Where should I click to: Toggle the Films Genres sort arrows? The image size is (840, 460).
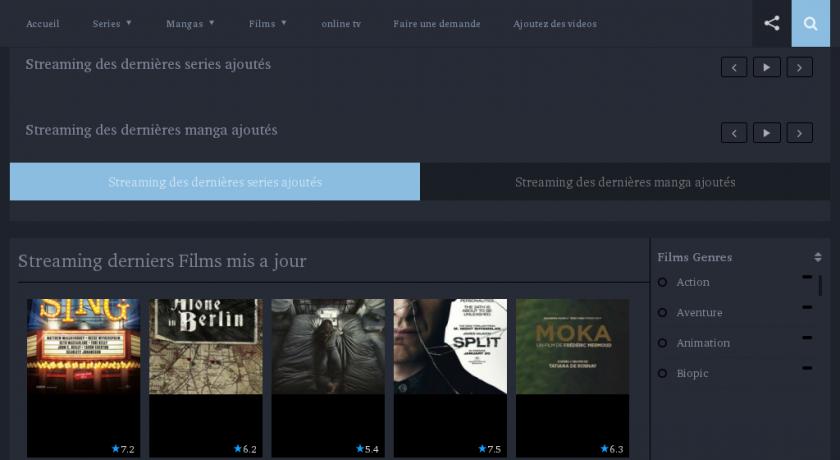point(818,257)
